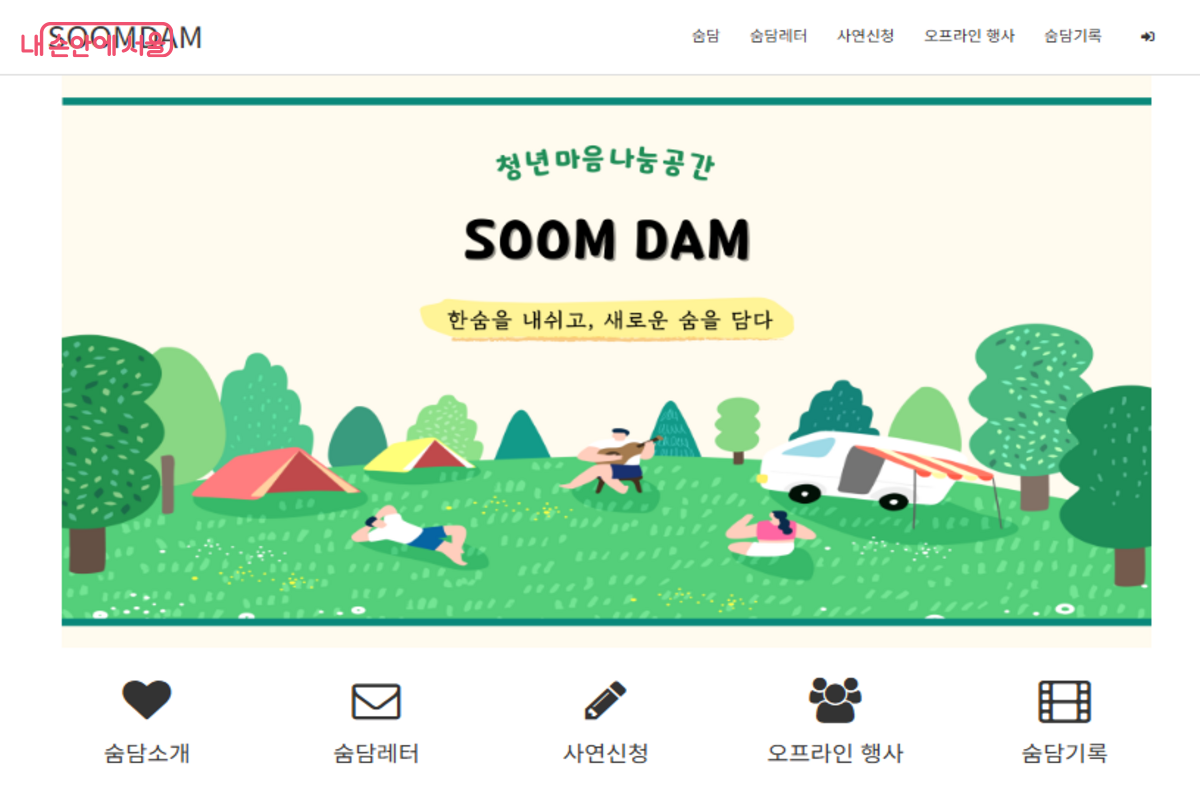The image size is (1200, 800).
Task: Click the login arrow icon in navbar
Action: (1147, 37)
